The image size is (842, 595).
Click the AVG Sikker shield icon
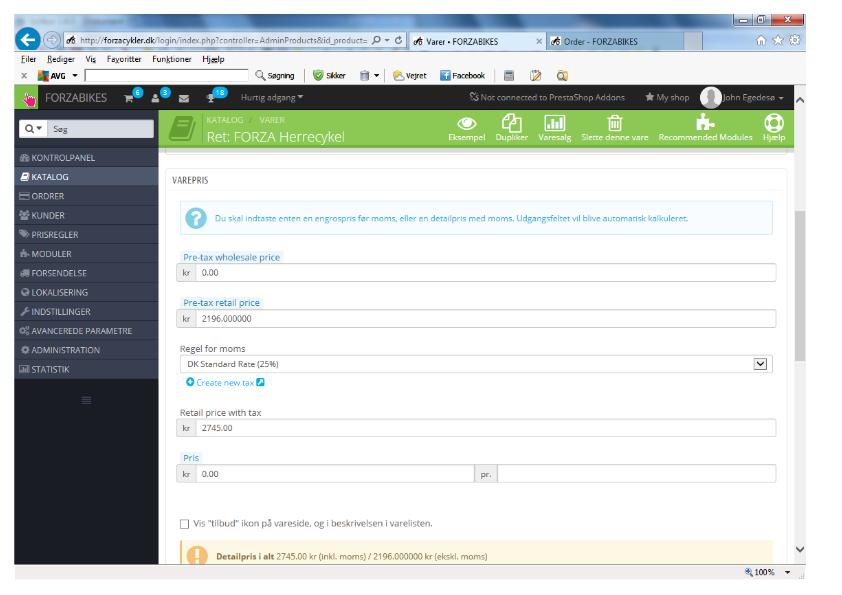point(329,76)
